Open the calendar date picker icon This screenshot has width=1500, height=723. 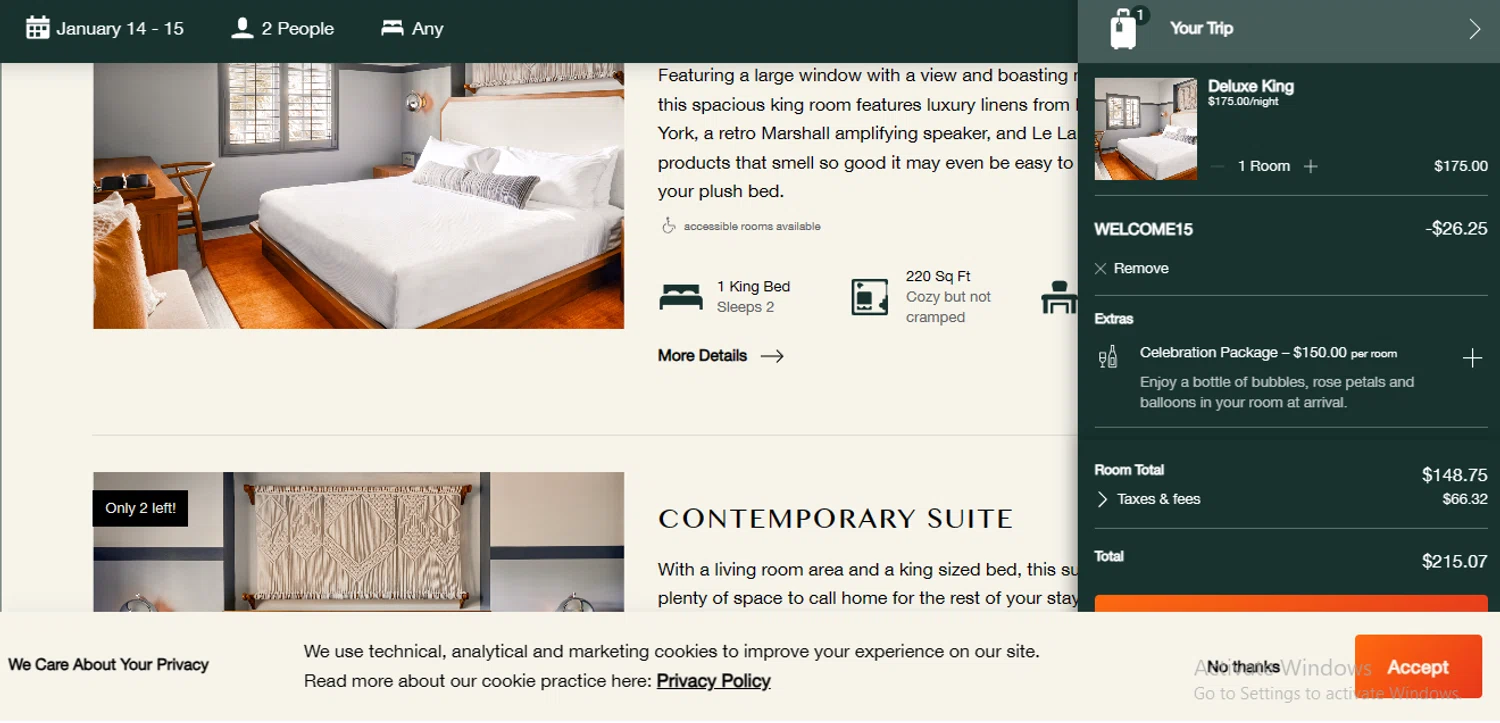coord(38,28)
